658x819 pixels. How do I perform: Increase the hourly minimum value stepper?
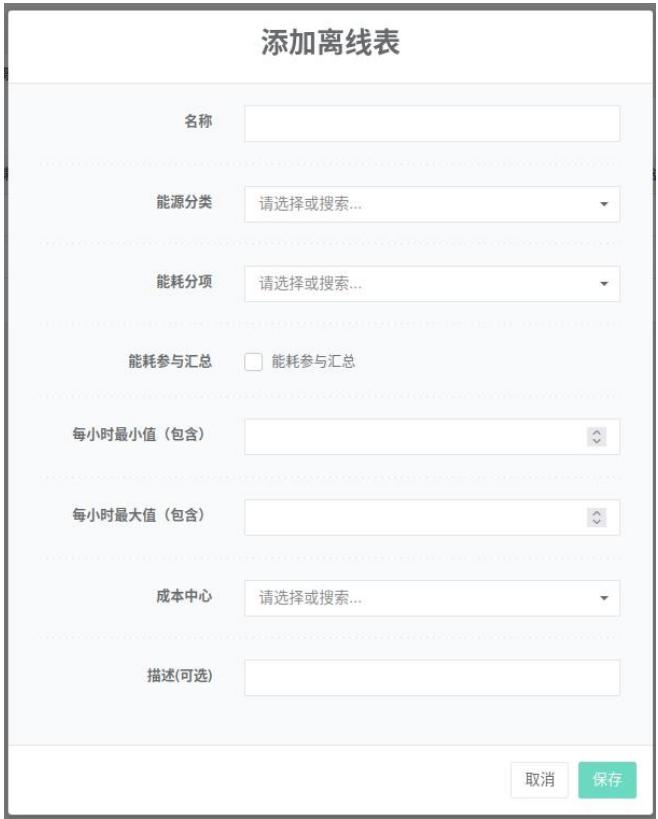(597, 433)
